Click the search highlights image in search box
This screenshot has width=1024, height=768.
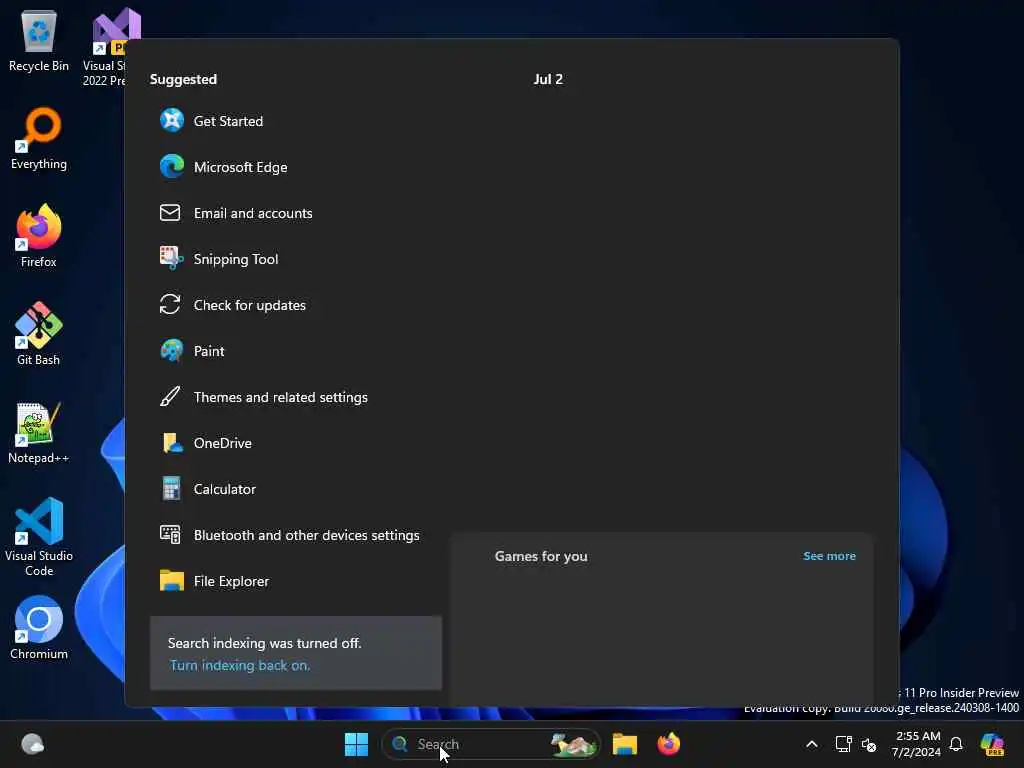pyautogui.click(x=573, y=744)
